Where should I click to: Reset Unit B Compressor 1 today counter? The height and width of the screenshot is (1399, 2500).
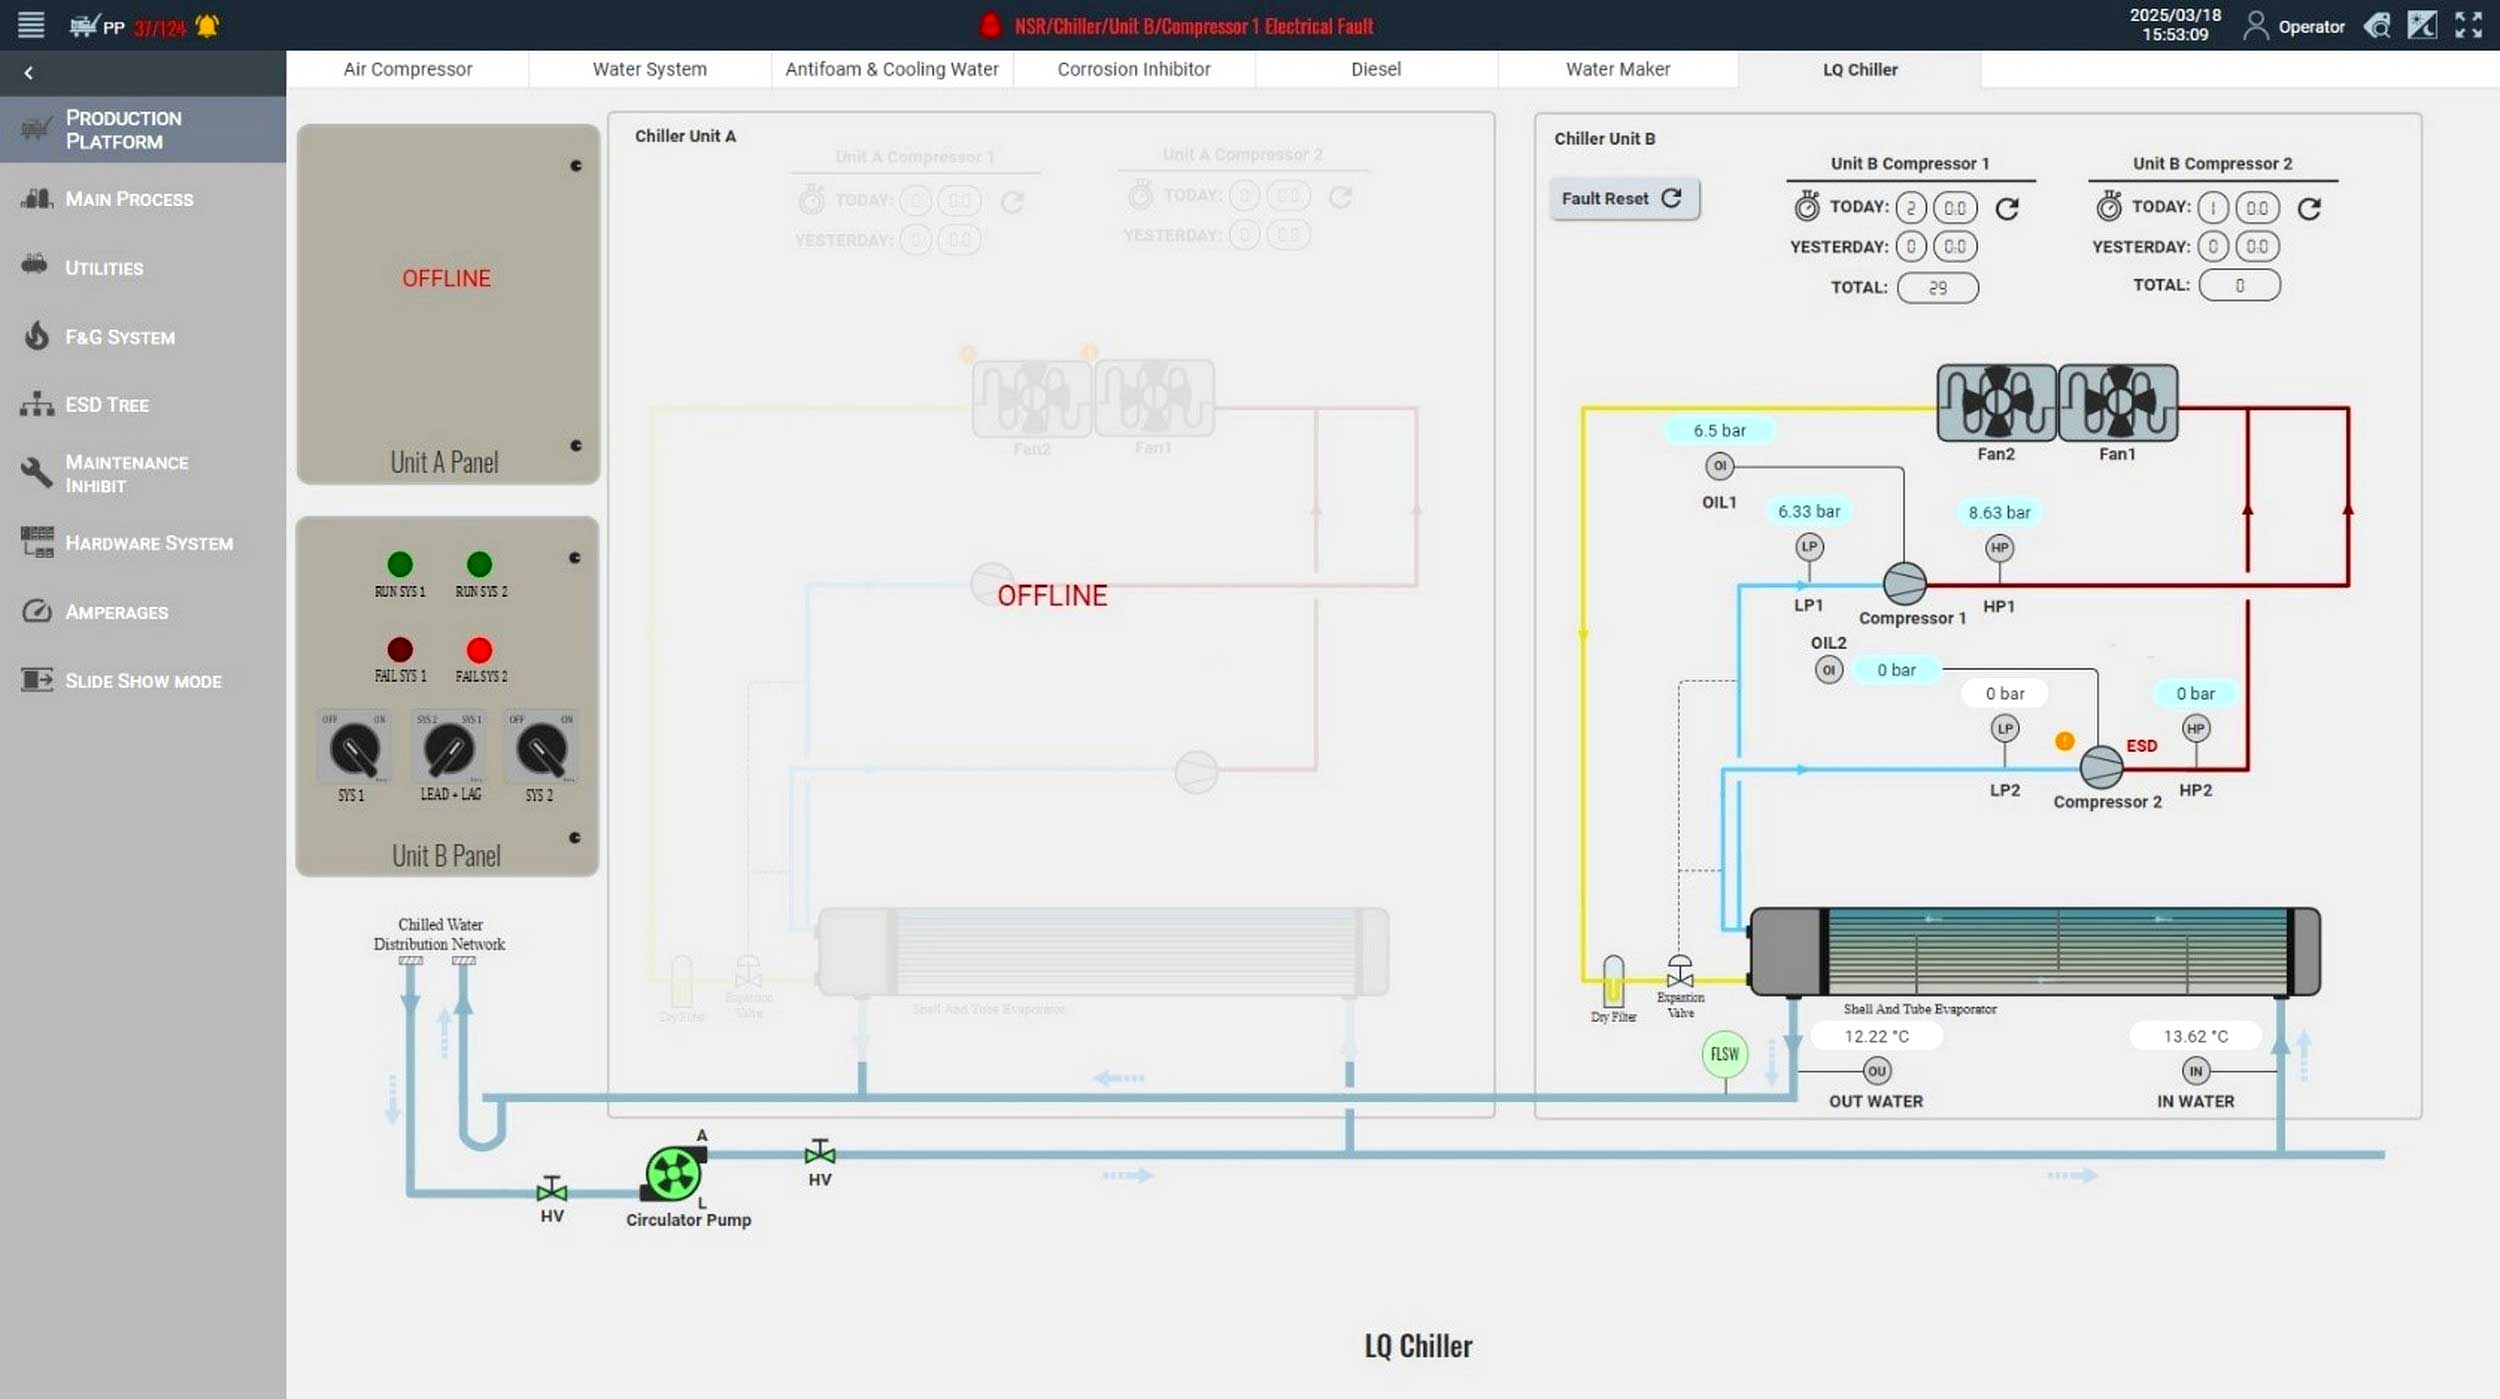click(x=2006, y=208)
